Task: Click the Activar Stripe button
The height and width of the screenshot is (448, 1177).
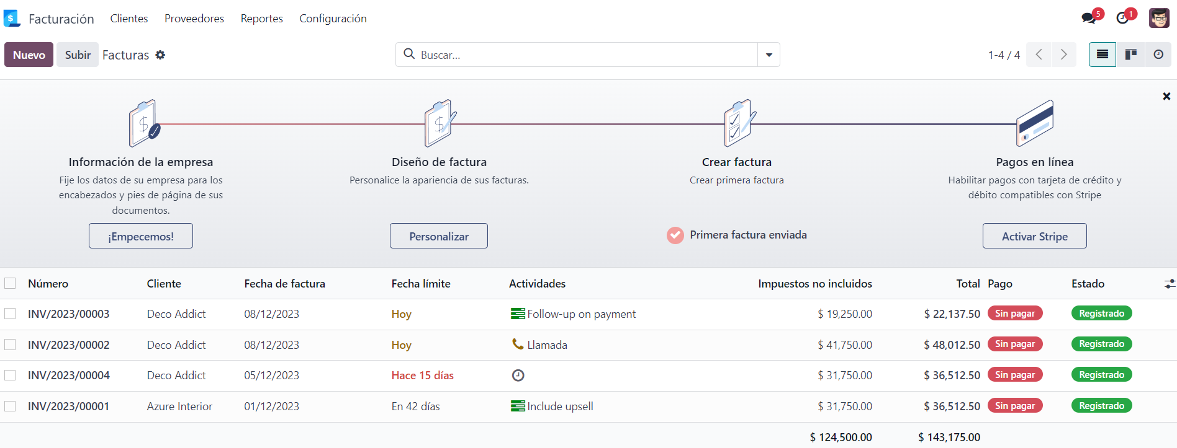Action: (x=1034, y=236)
